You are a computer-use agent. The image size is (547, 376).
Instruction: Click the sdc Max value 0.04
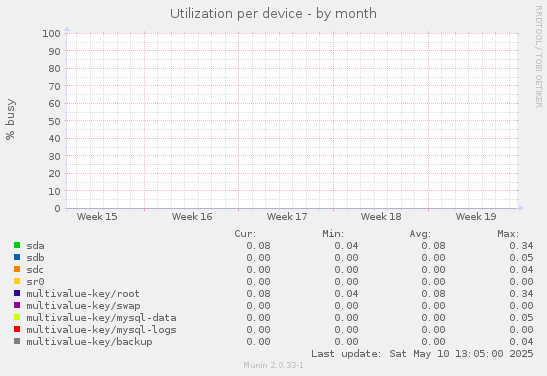521,270
